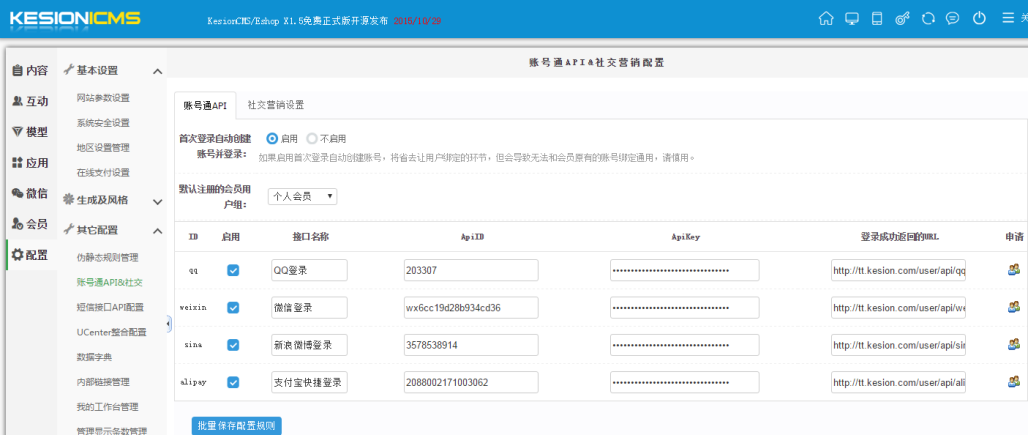Open the 短信接口API配置 sidebar link
Screen dimensions: 1029x441
coord(110,308)
